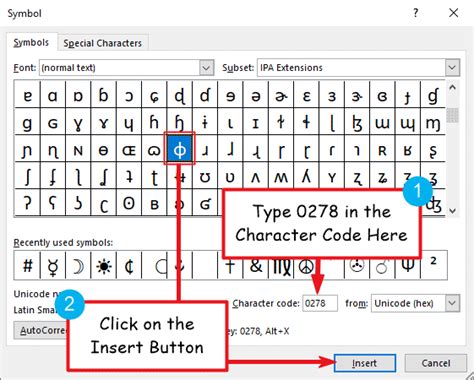Switch to the Special Characters tab

[x=103, y=43]
